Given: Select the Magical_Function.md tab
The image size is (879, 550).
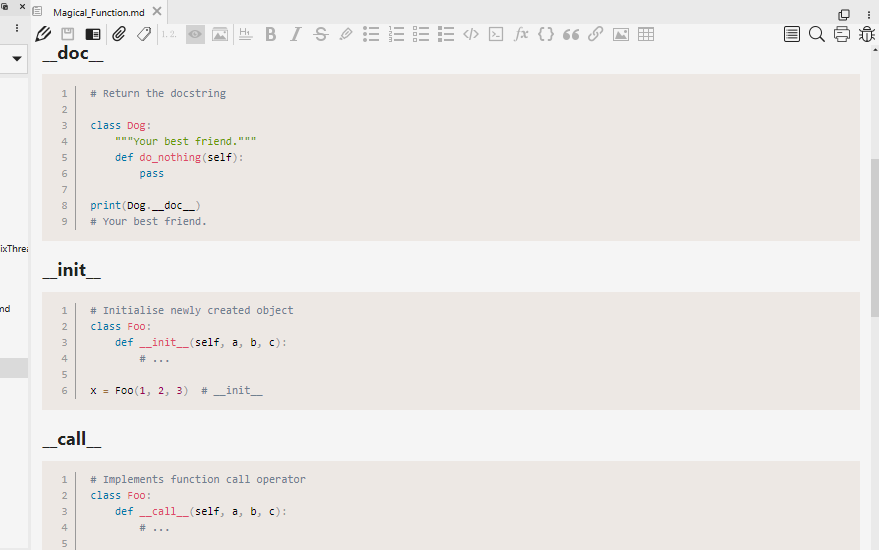Looking at the screenshot, I should tap(99, 12).
